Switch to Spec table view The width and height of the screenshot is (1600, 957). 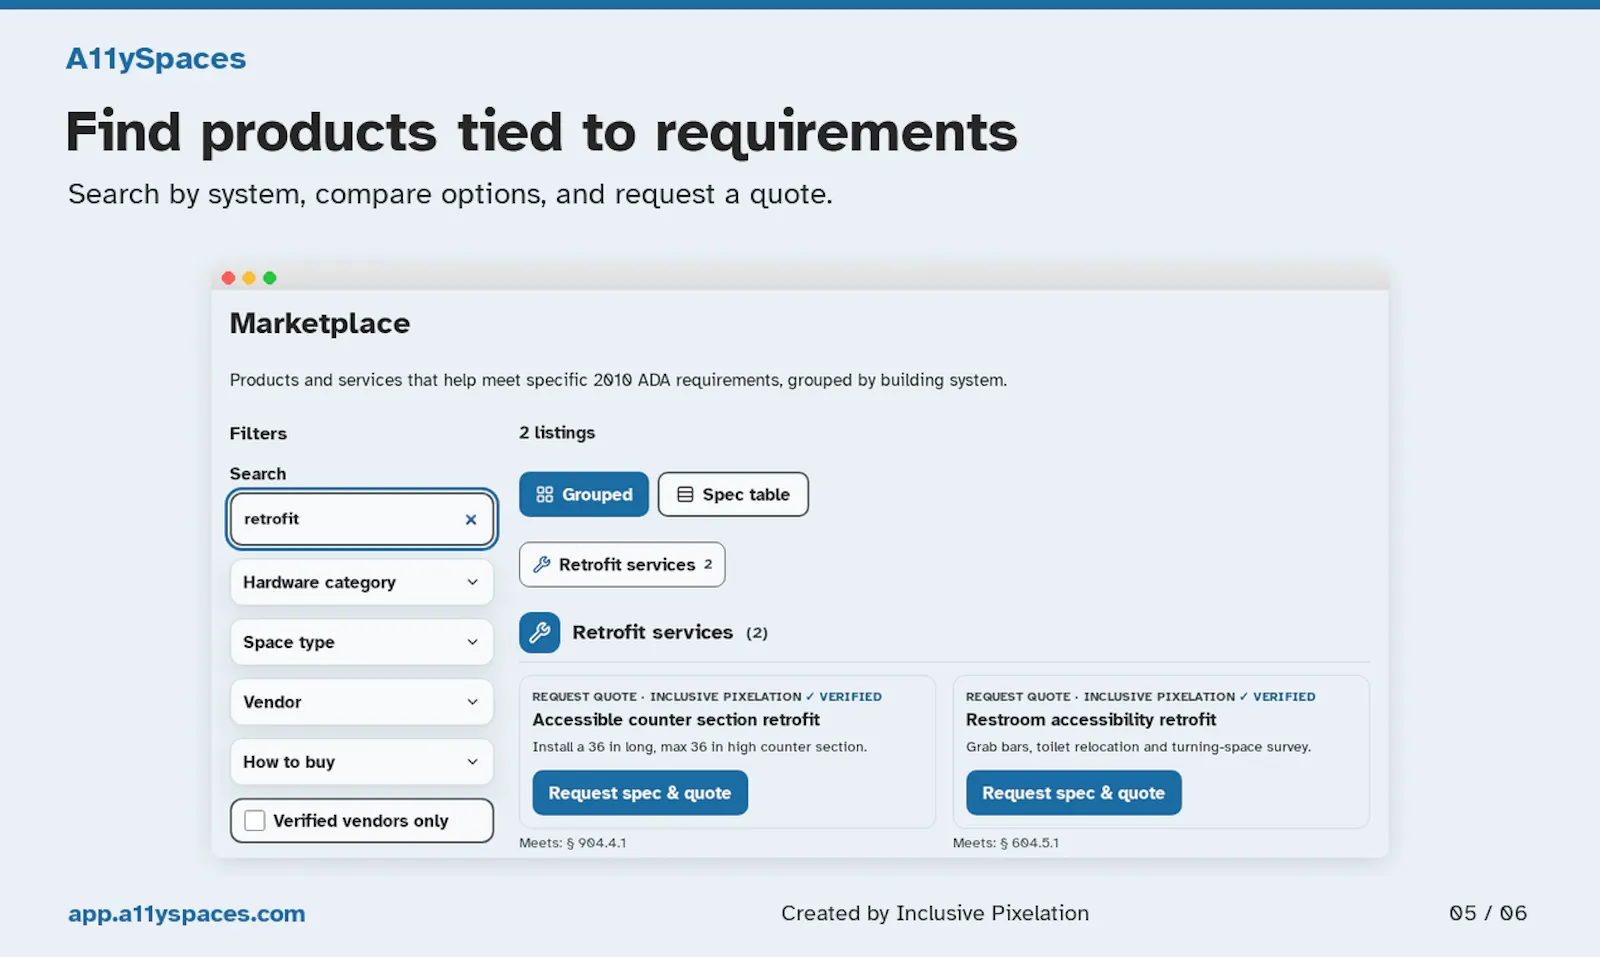click(x=733, y=494)
